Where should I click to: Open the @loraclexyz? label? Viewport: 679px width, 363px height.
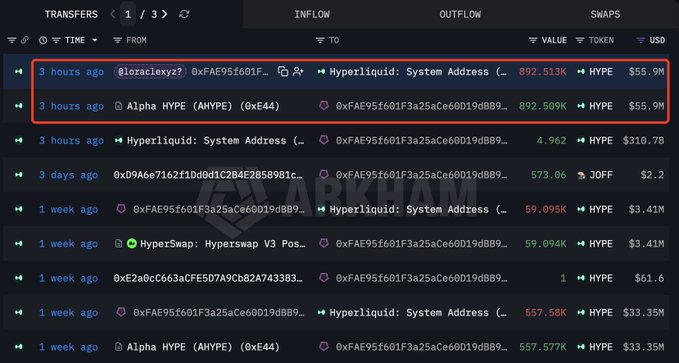[150, 71]
